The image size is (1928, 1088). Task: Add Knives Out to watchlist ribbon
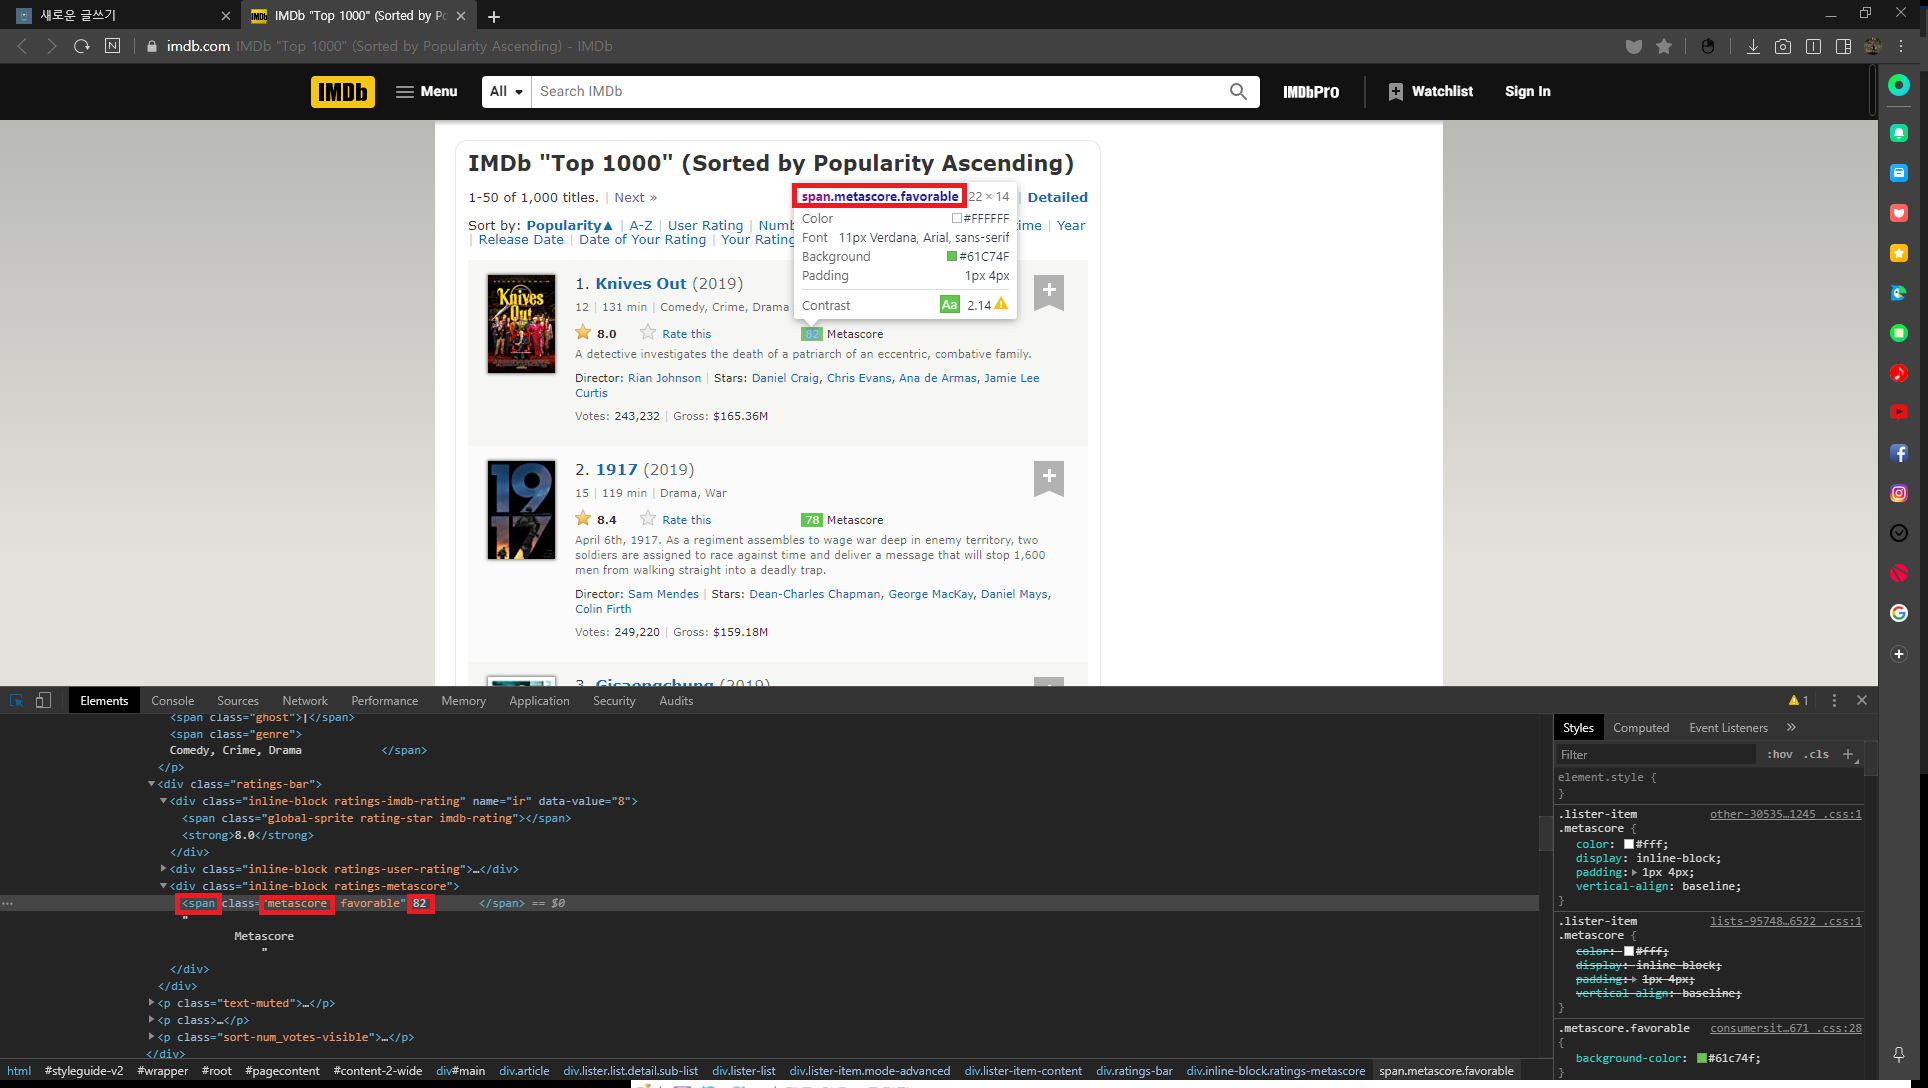[1048, 291]
